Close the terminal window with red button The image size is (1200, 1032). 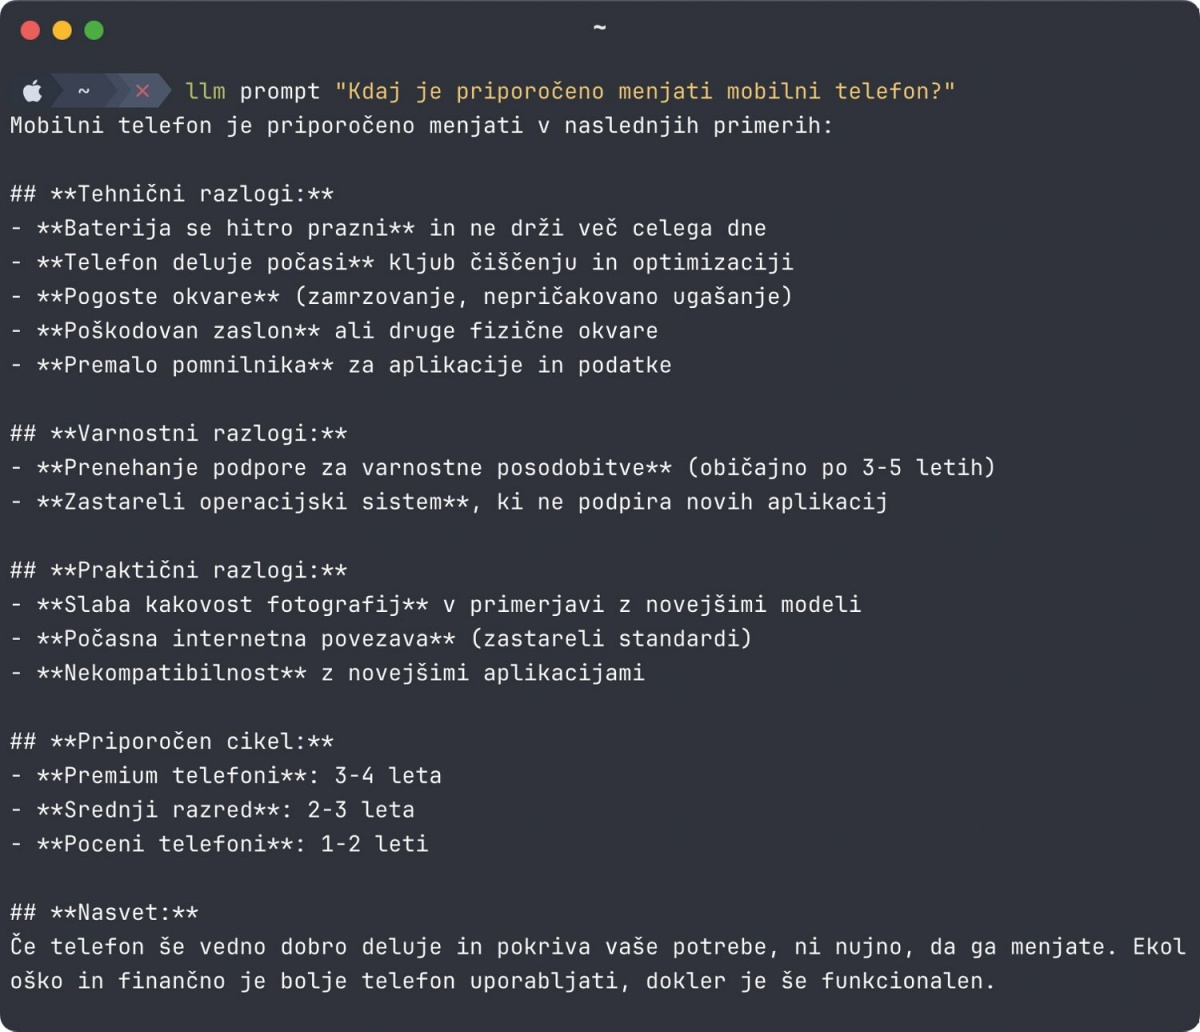(30, 30)
